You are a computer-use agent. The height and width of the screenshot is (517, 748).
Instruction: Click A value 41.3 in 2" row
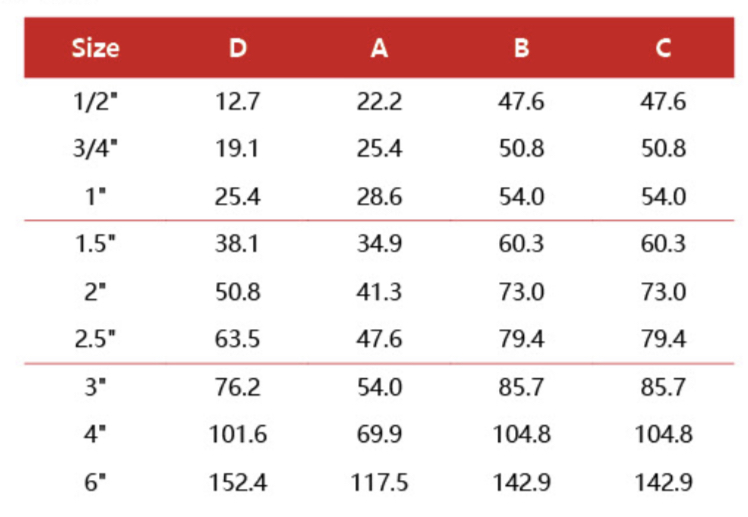(379, 292)
